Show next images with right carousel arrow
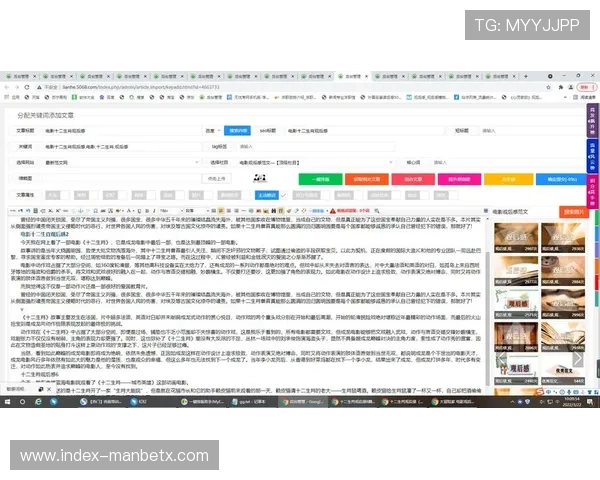This screenshot has height=480, width=600. tap(578, 359)
